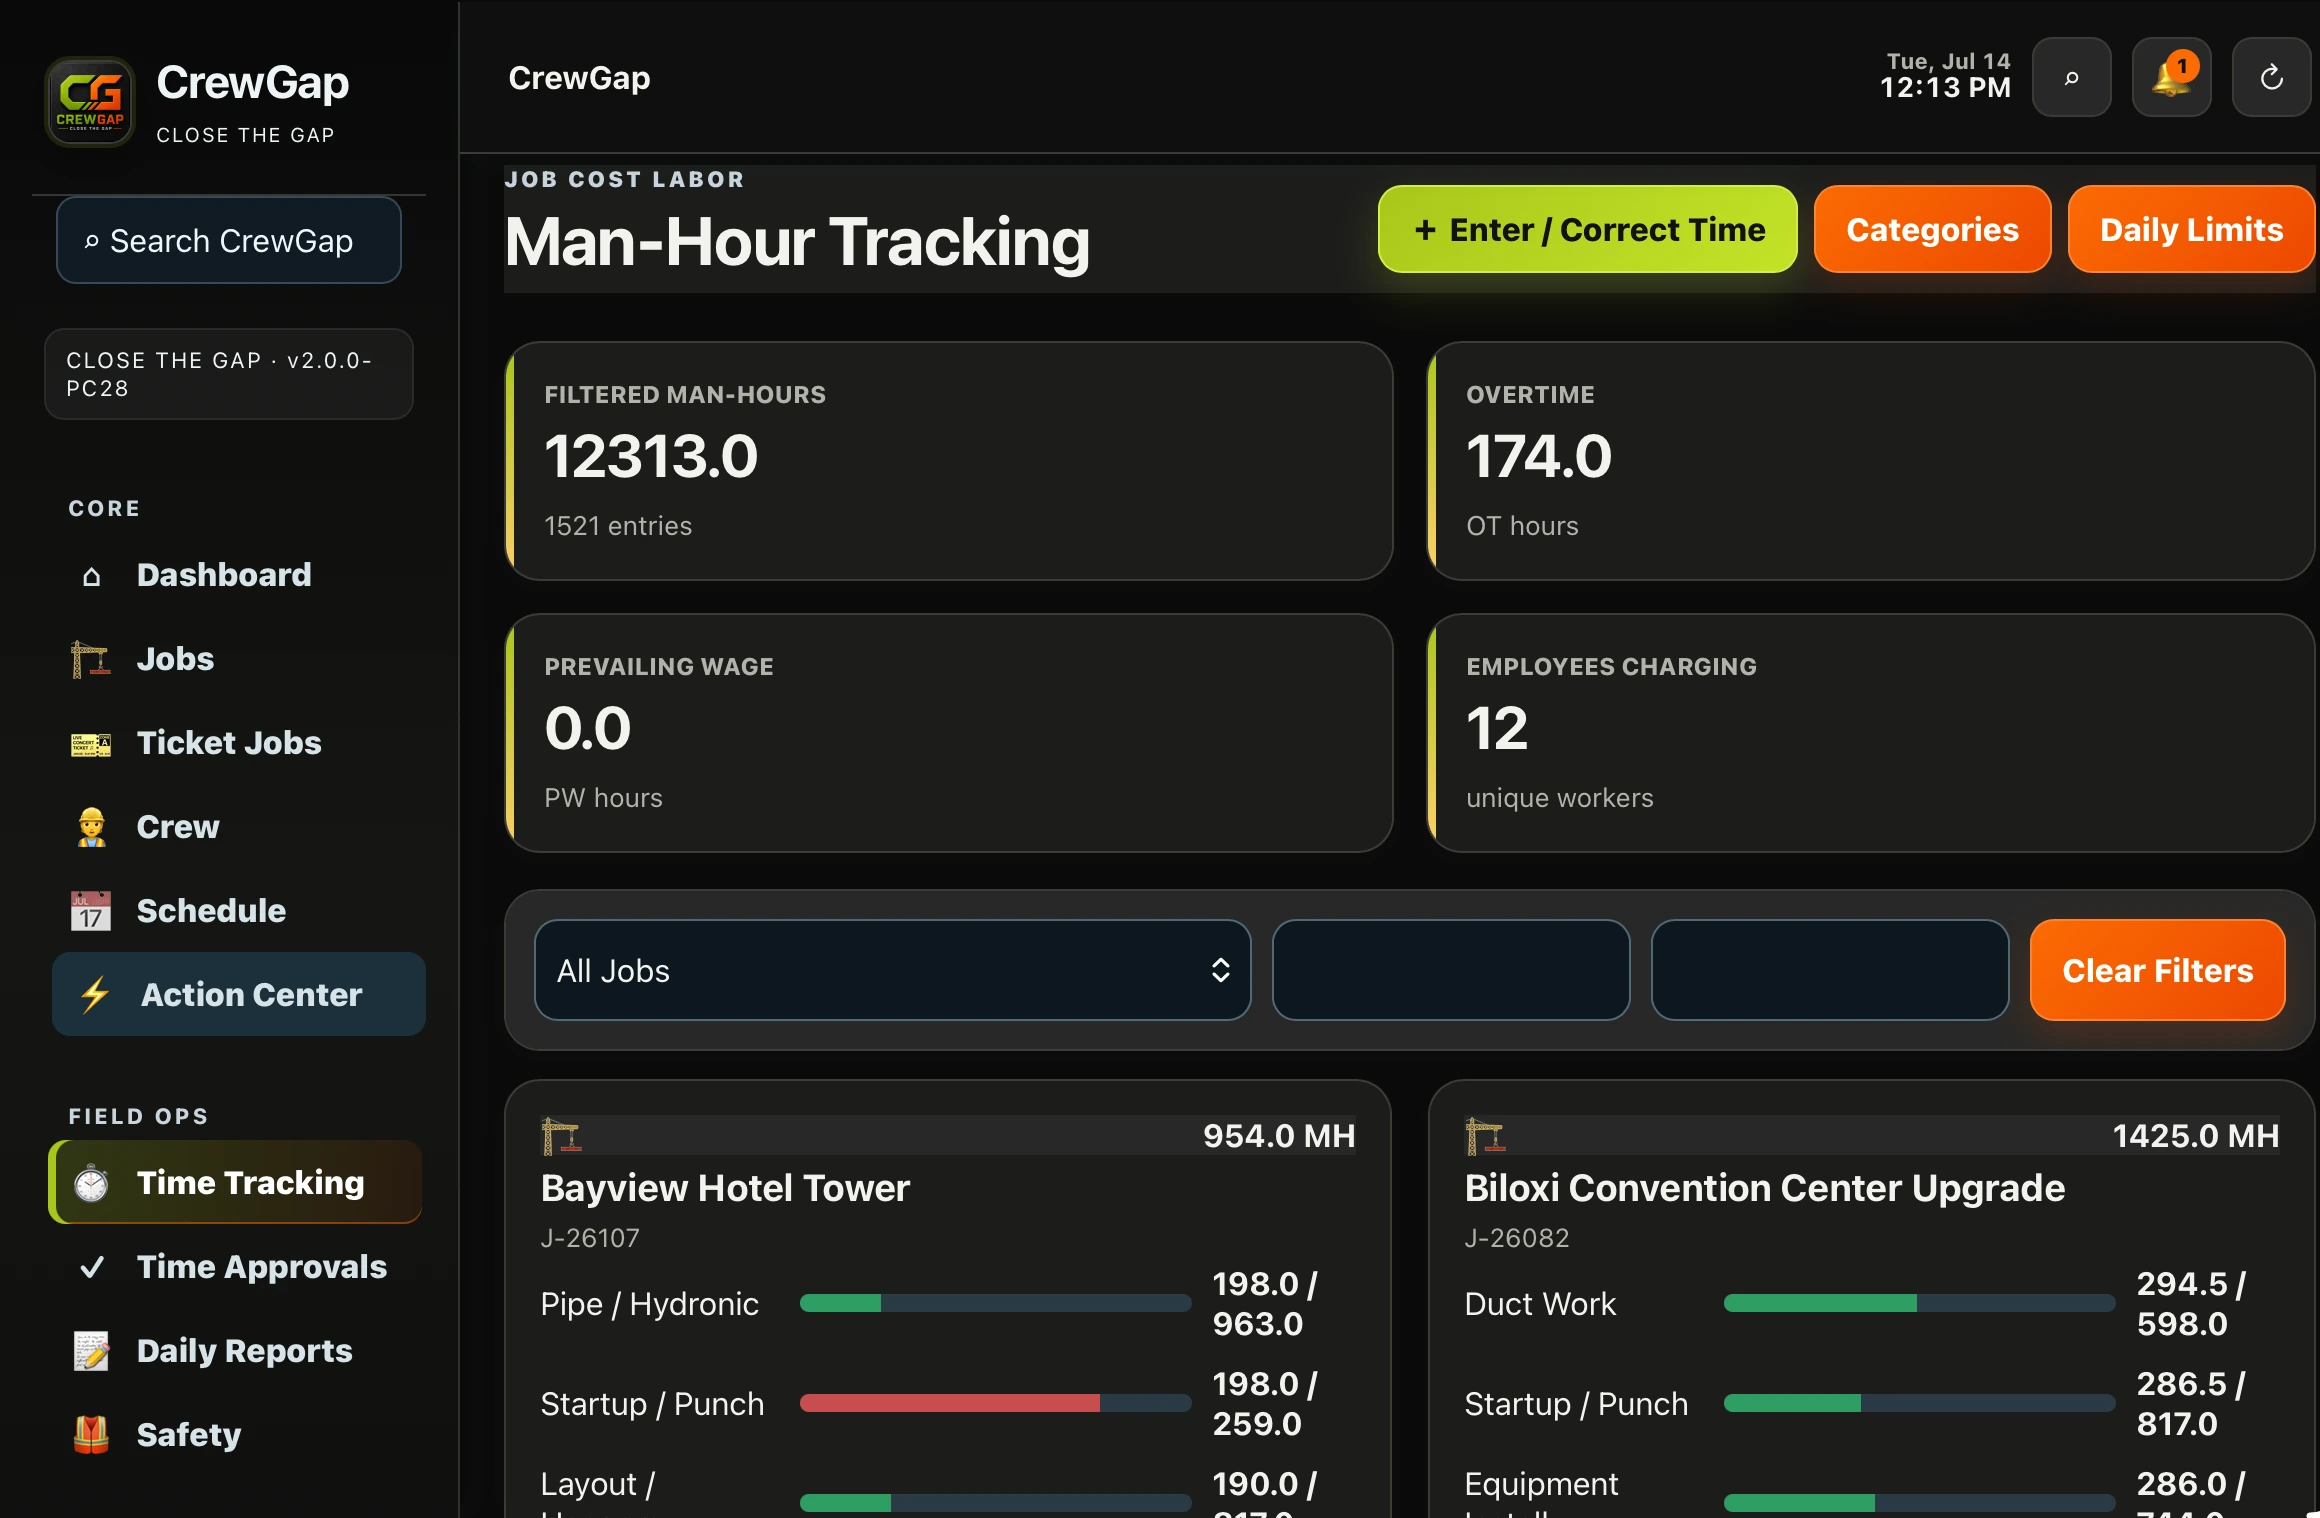2320x1518 pixels.
Task: Click the Action Center lightning icon
Action: tap(95, 995)
